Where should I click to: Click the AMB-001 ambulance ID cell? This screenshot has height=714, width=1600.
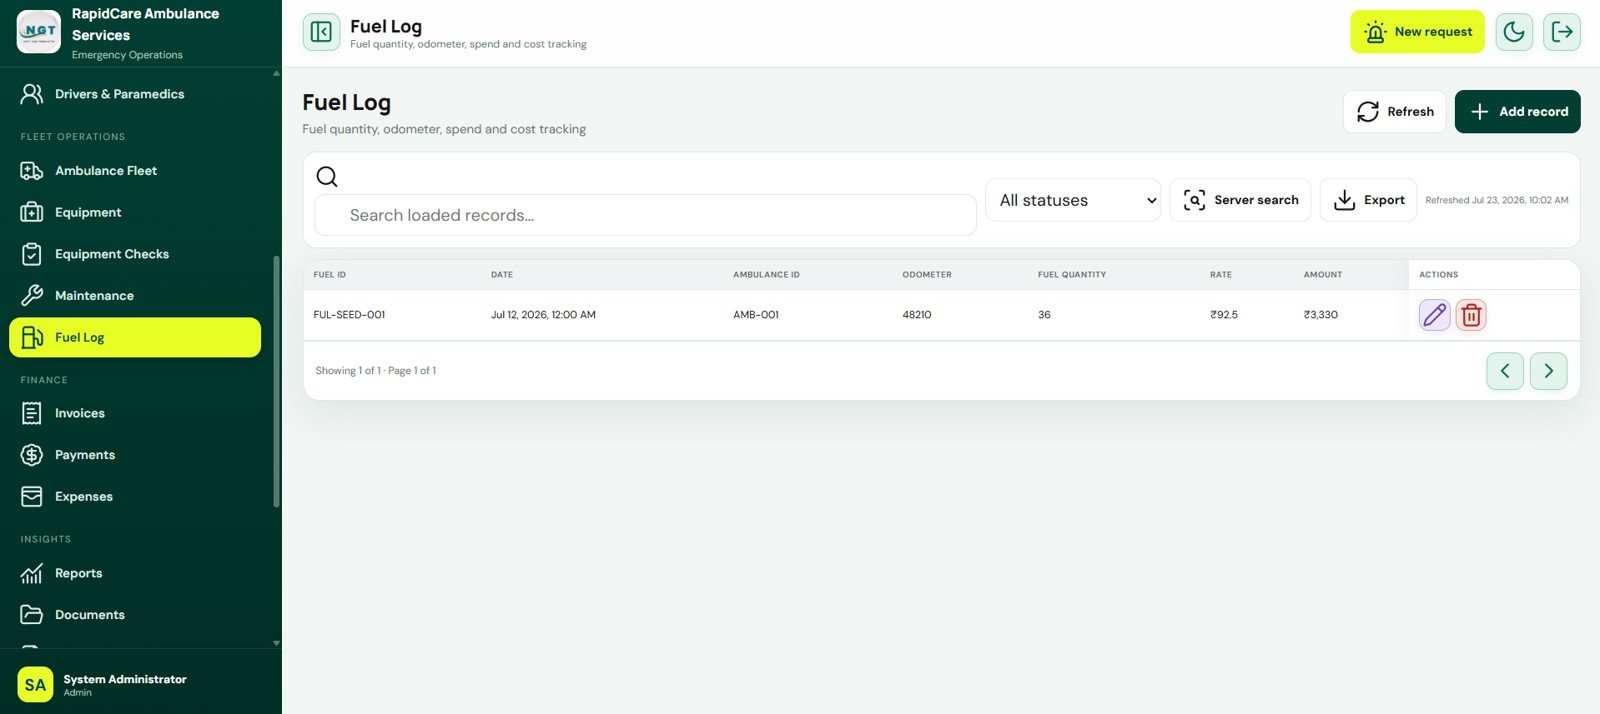pos(756,315)
